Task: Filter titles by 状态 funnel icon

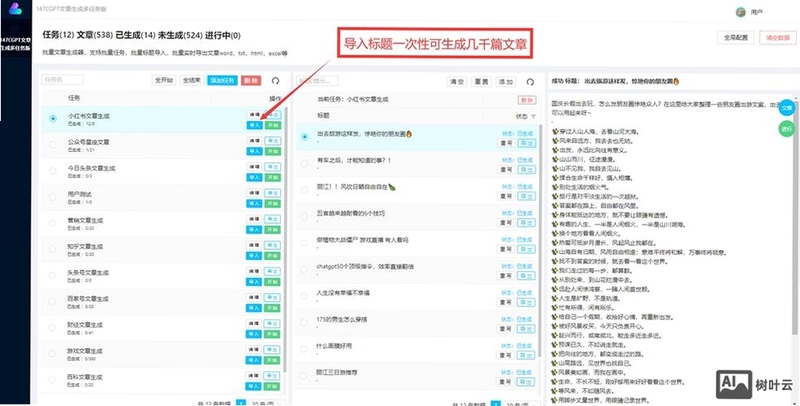Action: 533,117
